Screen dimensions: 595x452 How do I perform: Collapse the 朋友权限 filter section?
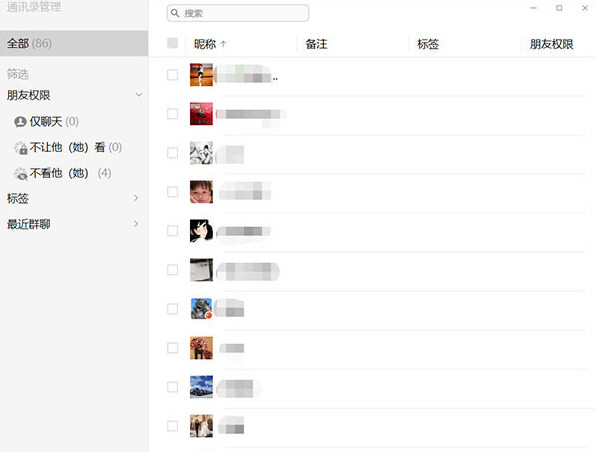139,94
